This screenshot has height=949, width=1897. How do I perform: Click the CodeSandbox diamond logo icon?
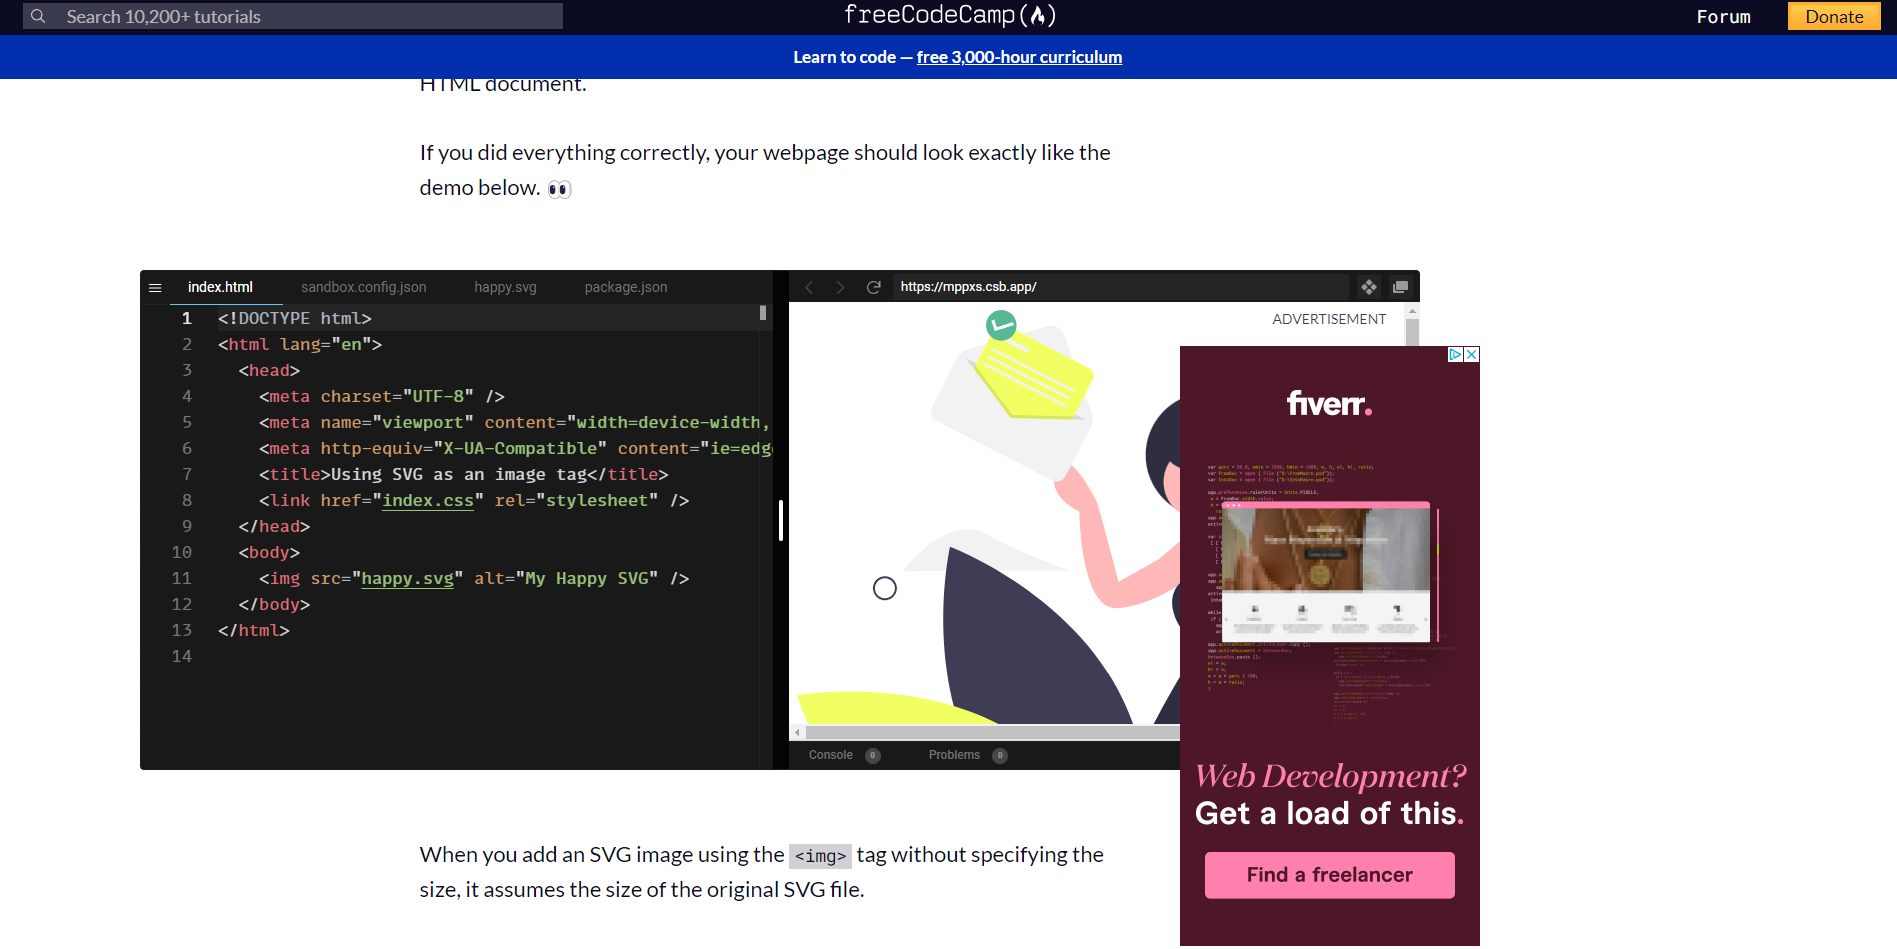point(1369,286)
